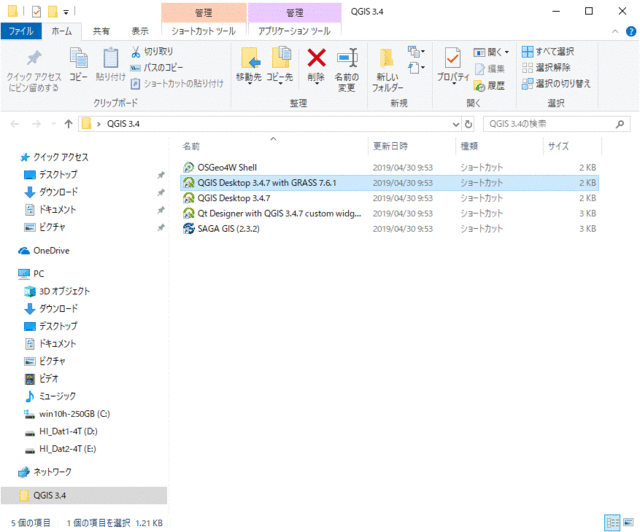Select PC in navigation pane

31,274
